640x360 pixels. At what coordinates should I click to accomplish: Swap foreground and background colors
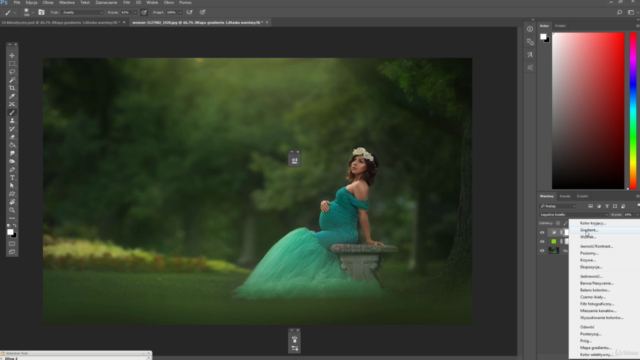15,225
